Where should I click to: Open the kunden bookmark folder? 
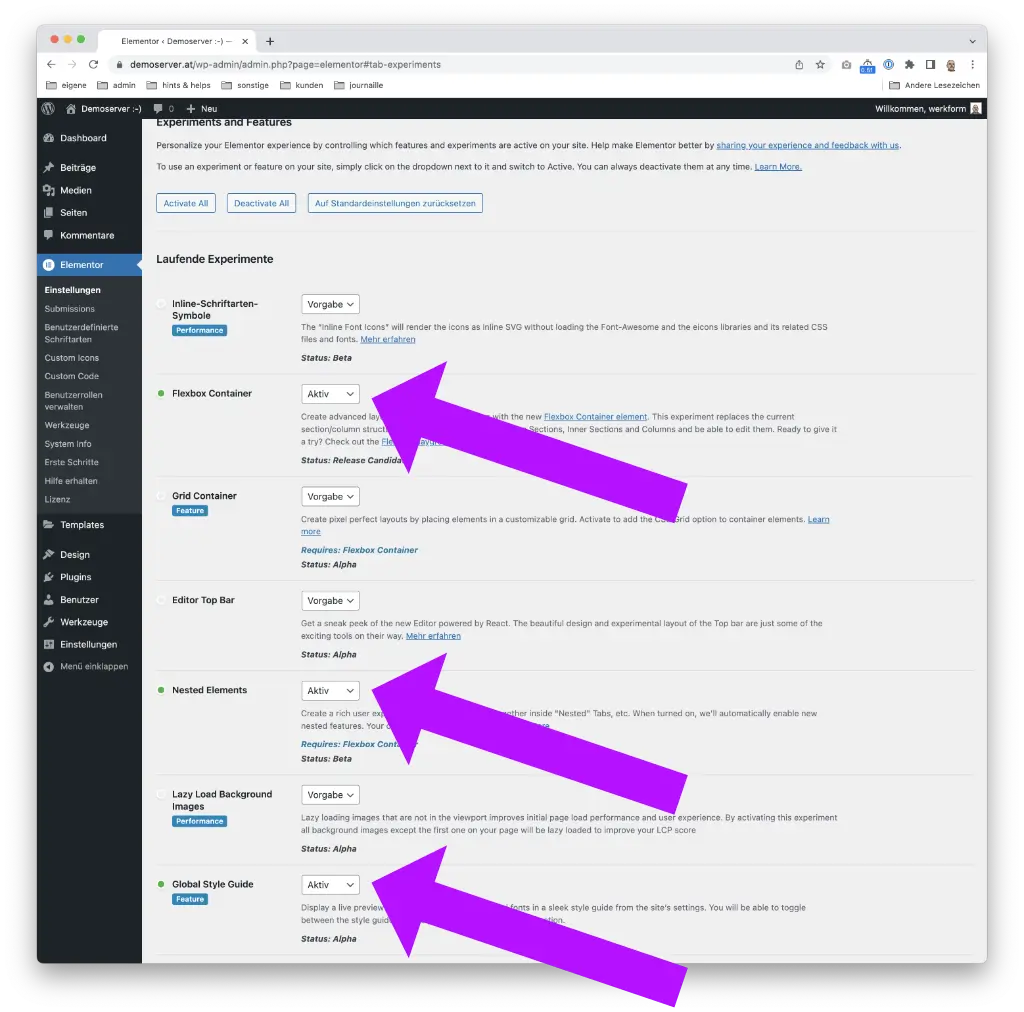[x=301, y=85]
